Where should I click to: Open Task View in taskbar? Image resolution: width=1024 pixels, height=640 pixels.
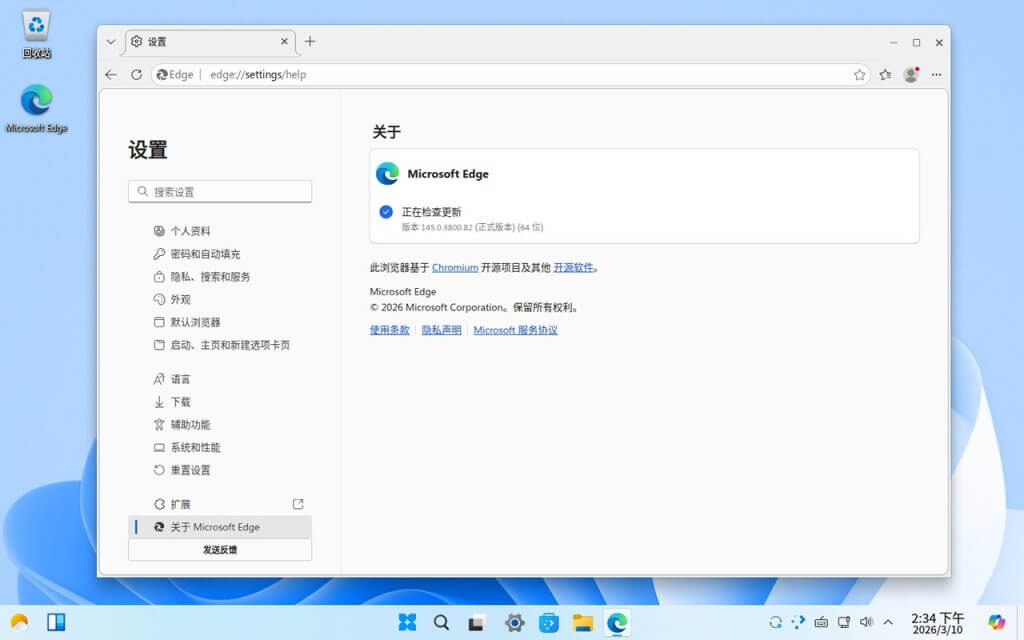tap(476, 622)
